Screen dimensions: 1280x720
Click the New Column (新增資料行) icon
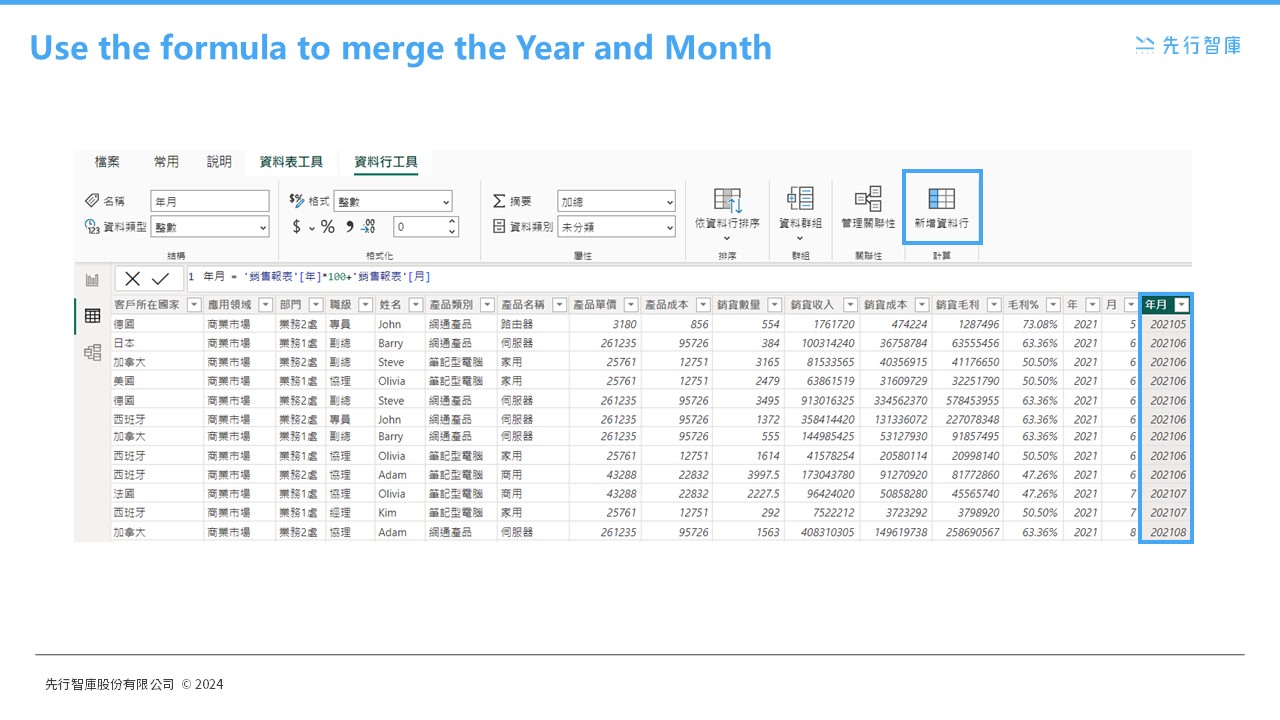pyautogui.click(x=941, y=199)
